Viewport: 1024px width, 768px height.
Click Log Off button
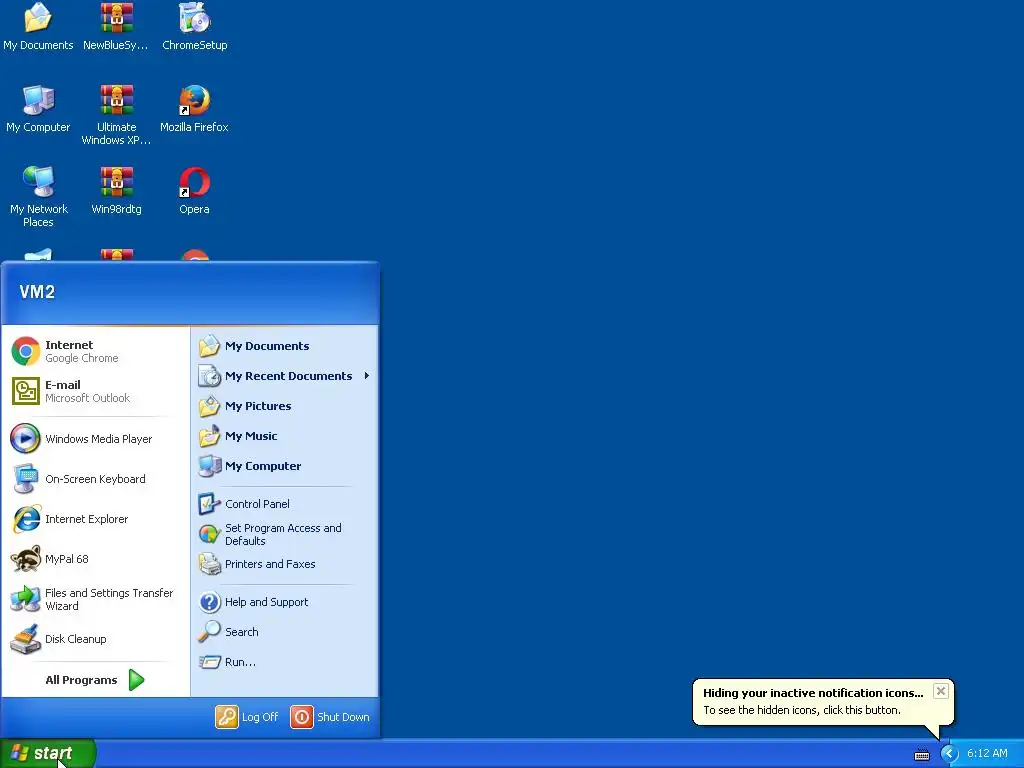(x=247, y=716)
